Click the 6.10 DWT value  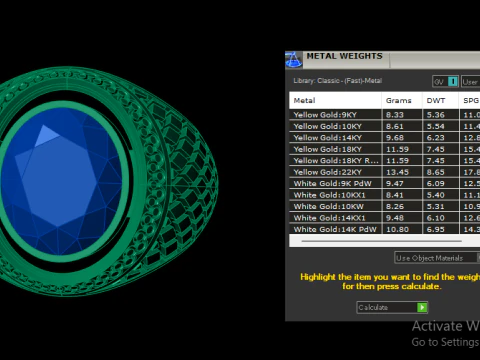point(436,218)
